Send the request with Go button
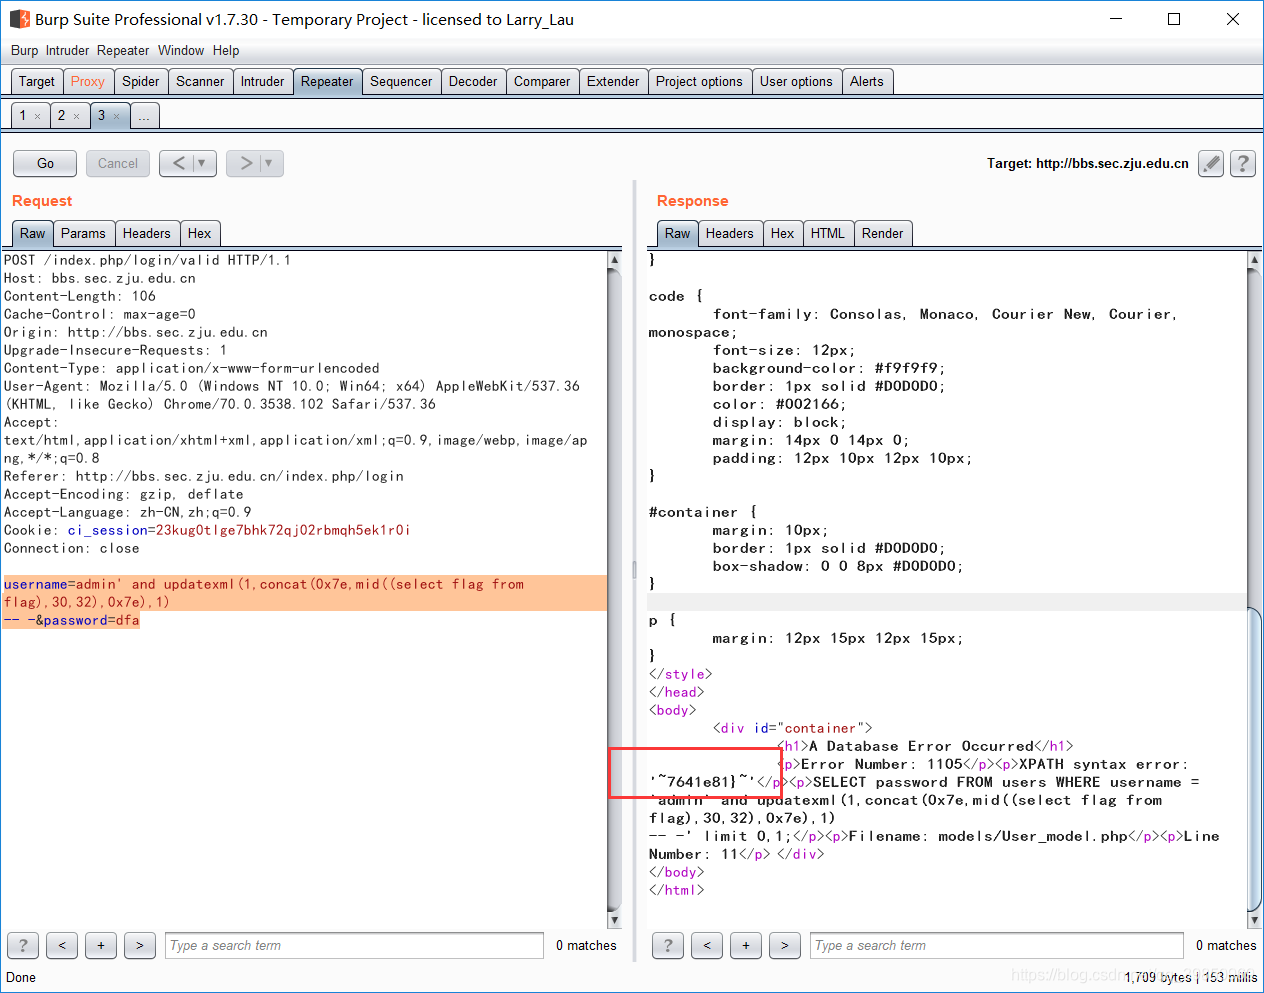 coord(46,163)
